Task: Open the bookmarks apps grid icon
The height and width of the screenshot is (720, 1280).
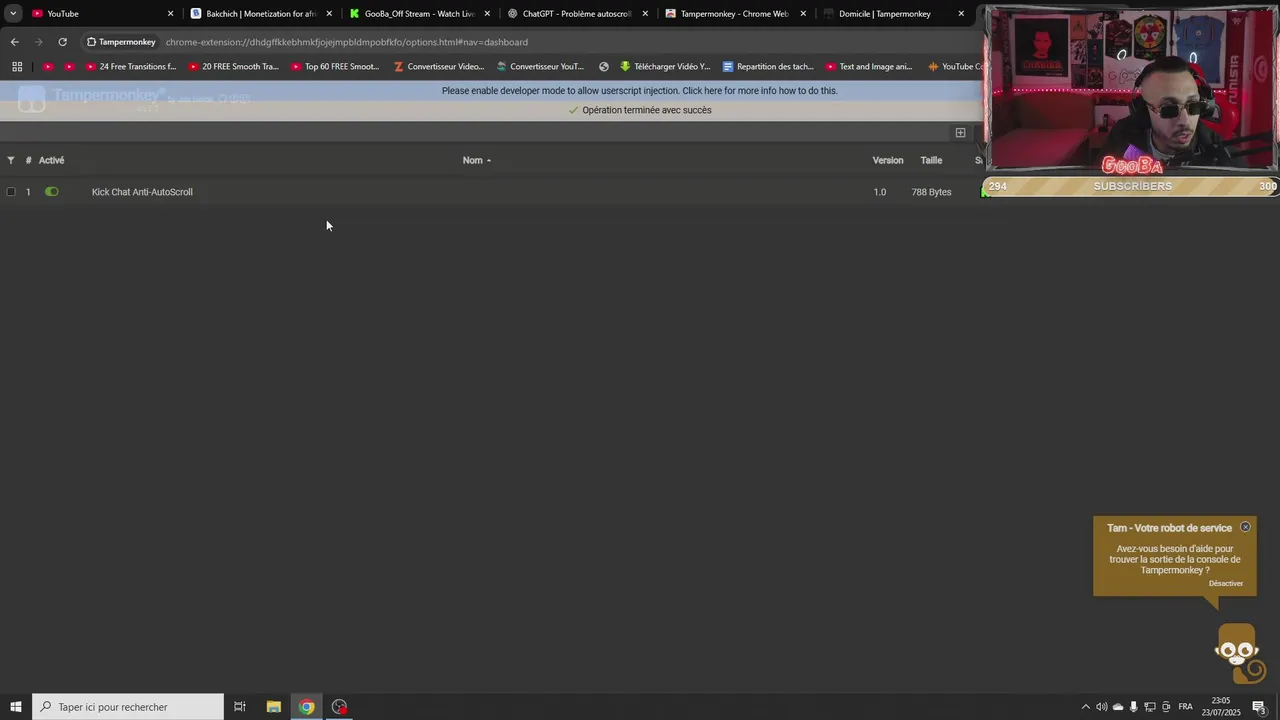Action: coord(17,67)
